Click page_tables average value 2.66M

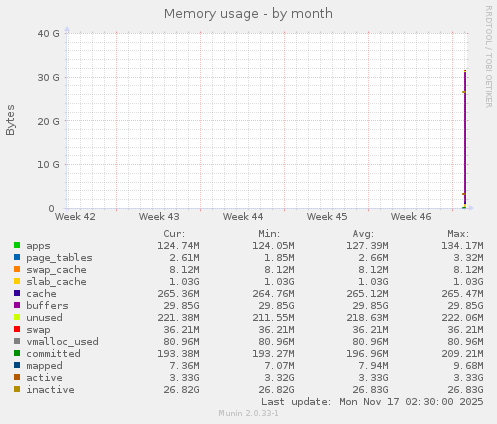click(373, 258)
